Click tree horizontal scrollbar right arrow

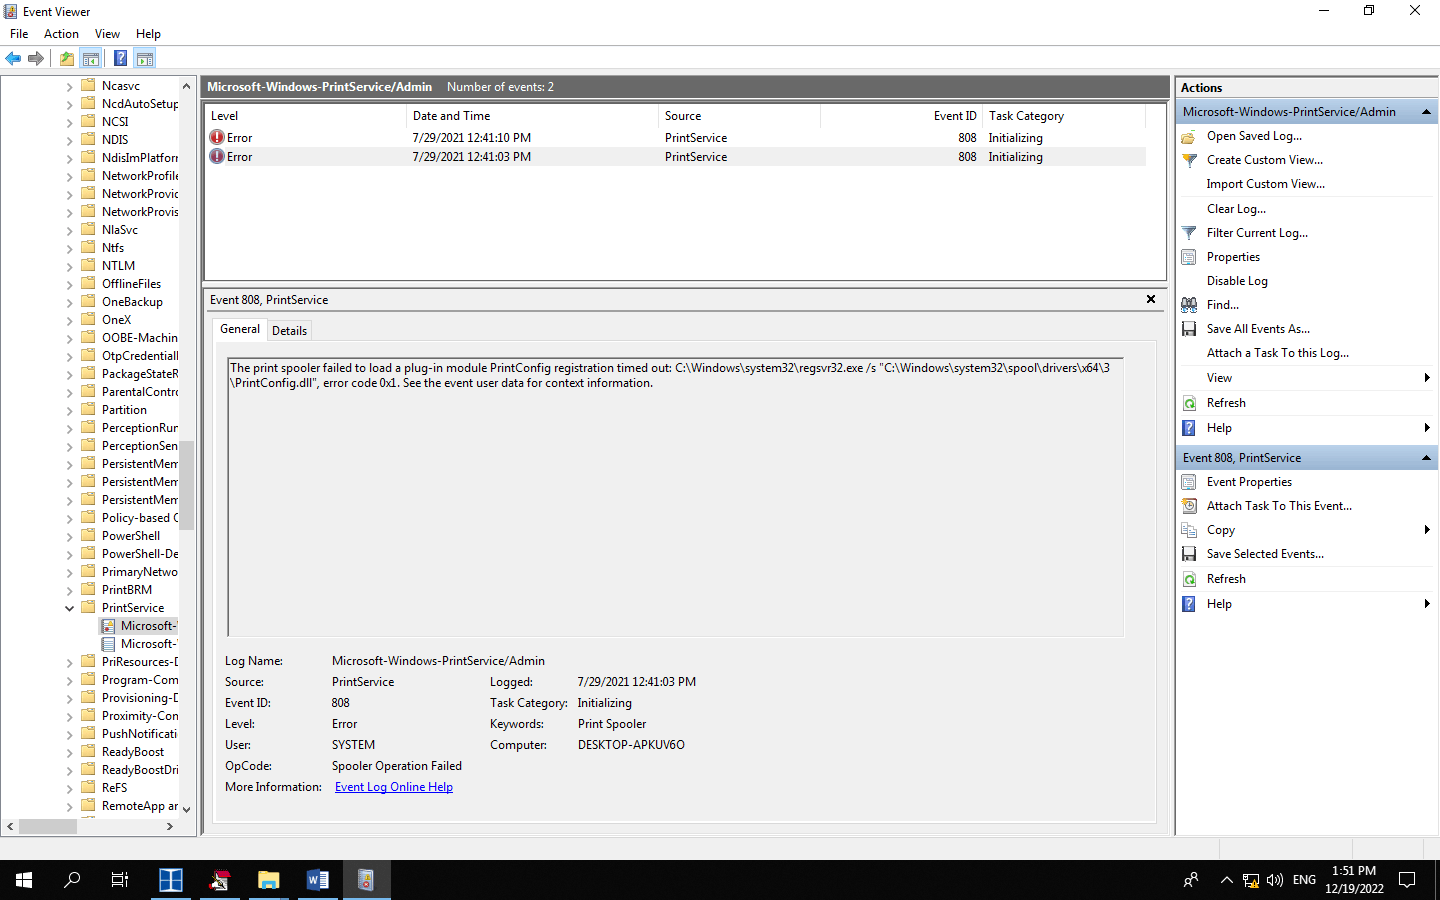coord(170,826)
